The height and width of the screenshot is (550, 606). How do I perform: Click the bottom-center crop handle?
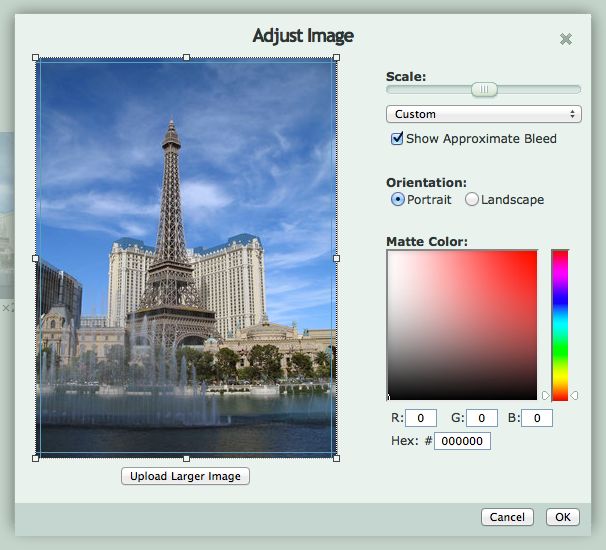[x=186, y=458]
